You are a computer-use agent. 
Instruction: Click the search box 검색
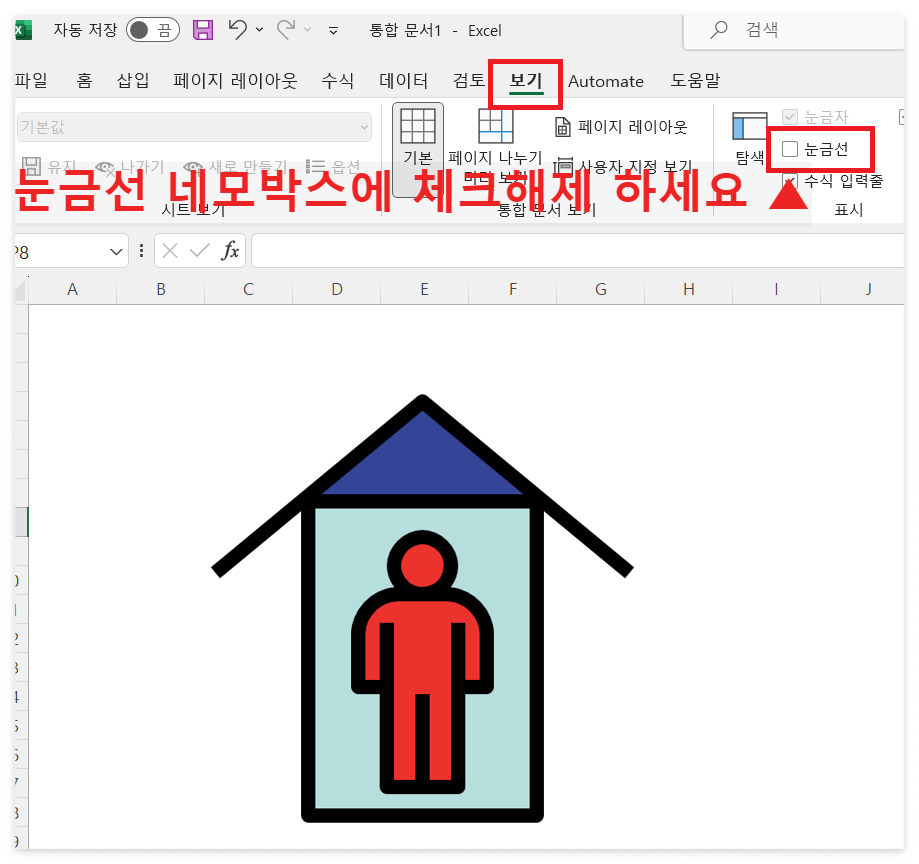pyautogui.click(x=794, y=30)
